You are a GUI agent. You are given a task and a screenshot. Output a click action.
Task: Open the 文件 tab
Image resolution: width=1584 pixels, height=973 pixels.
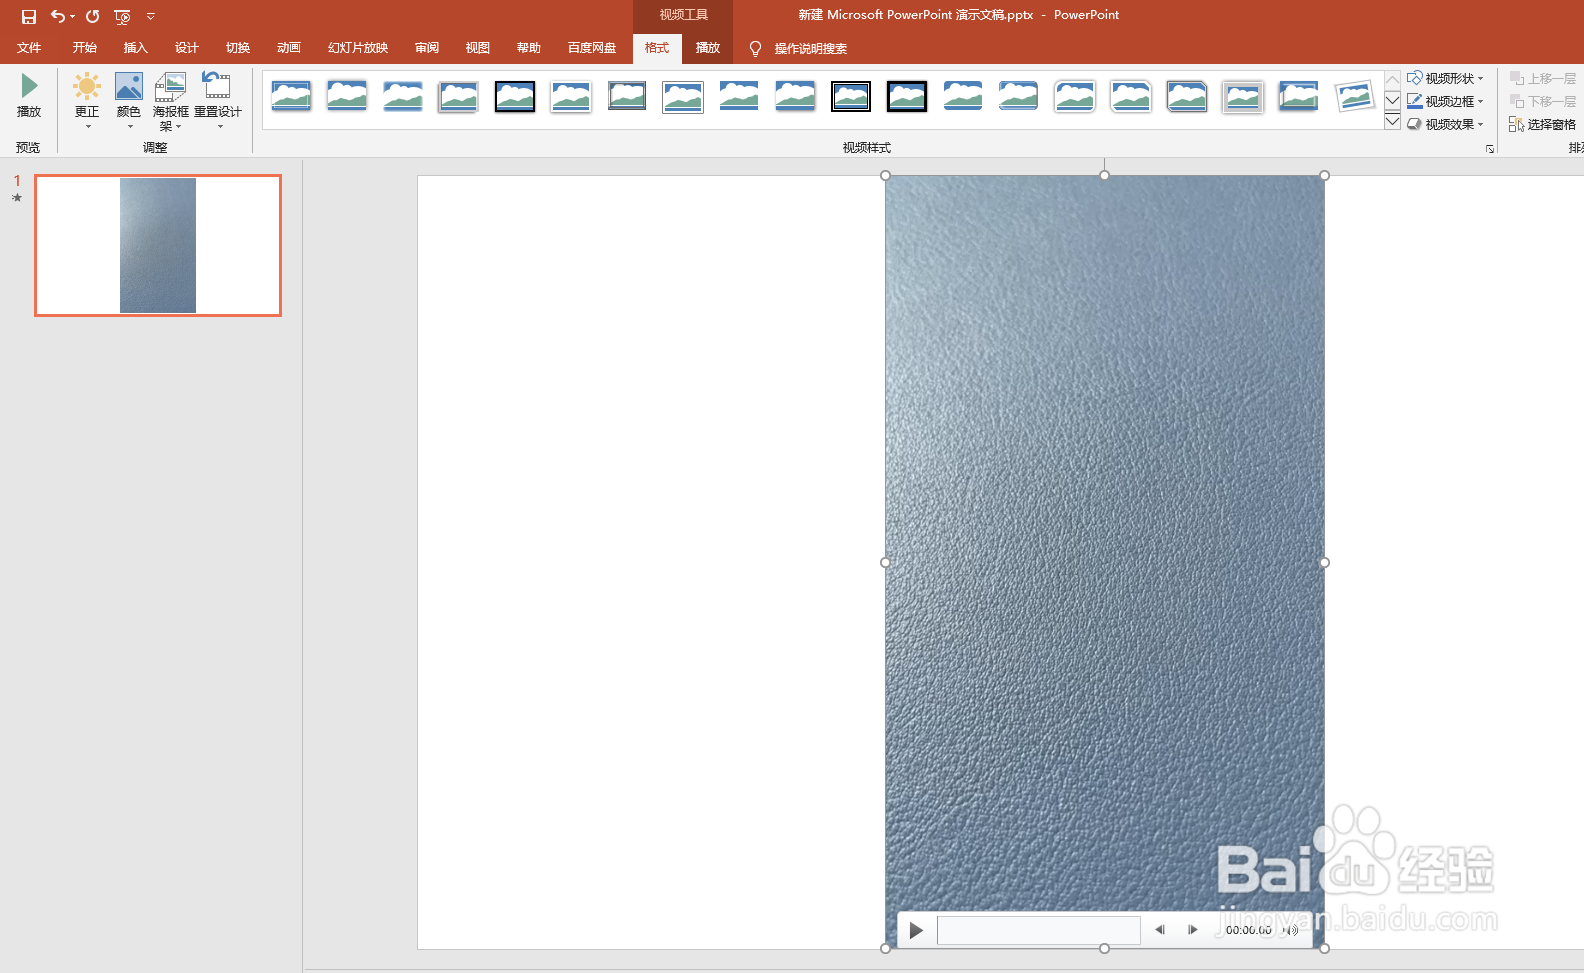pos(29,48)
